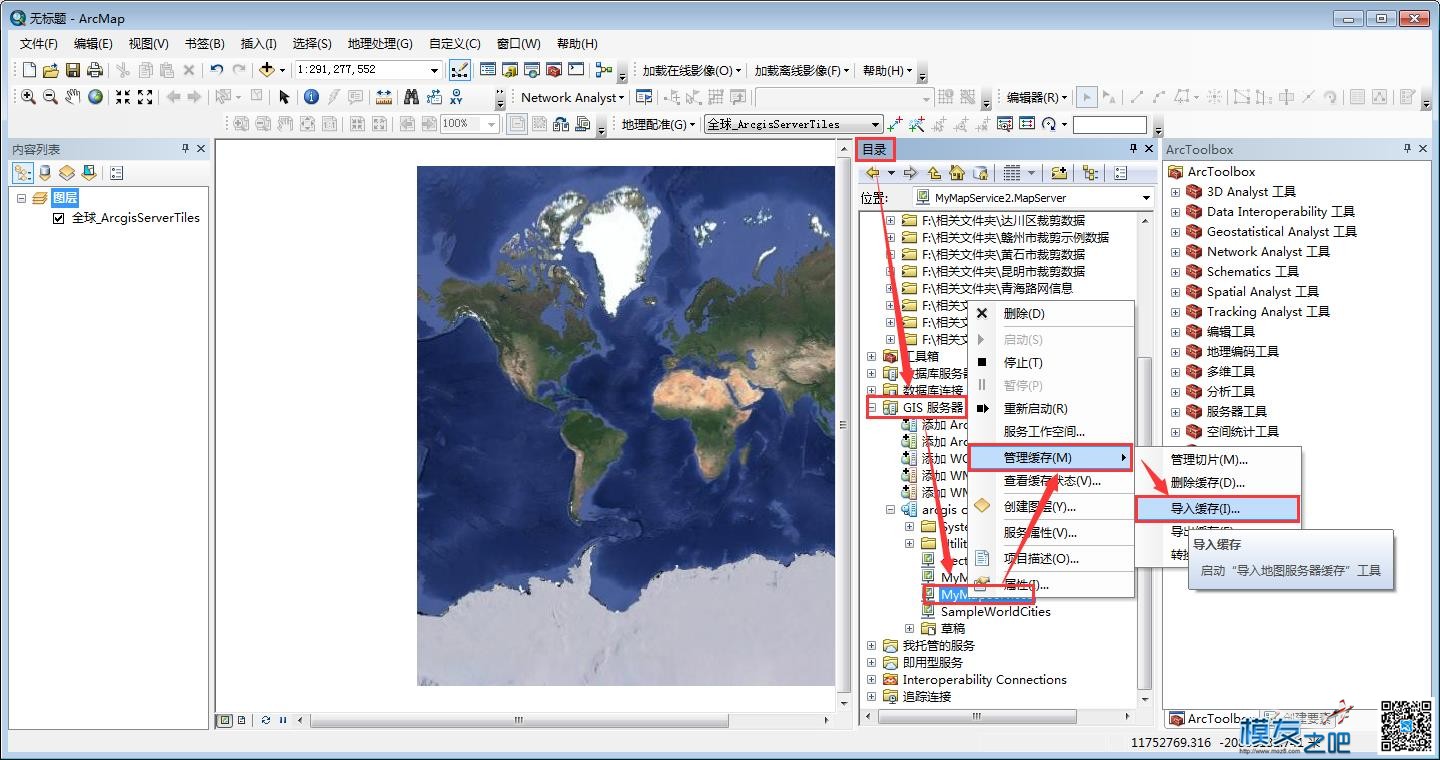Open the ArcToolbox window icon

pos(555,70)
